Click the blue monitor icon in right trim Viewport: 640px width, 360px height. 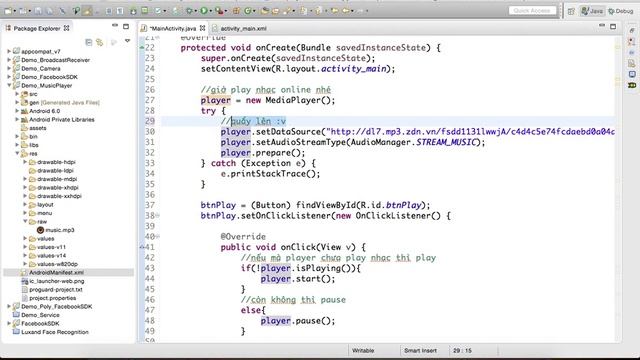(632, 74)
